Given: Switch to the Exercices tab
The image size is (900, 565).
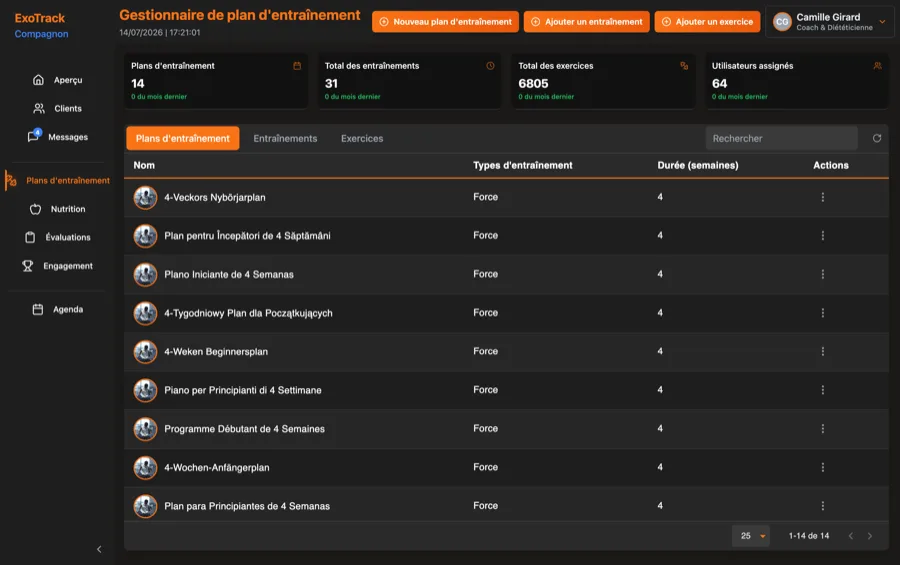Looking at the screenshot, I should (362, 138).
